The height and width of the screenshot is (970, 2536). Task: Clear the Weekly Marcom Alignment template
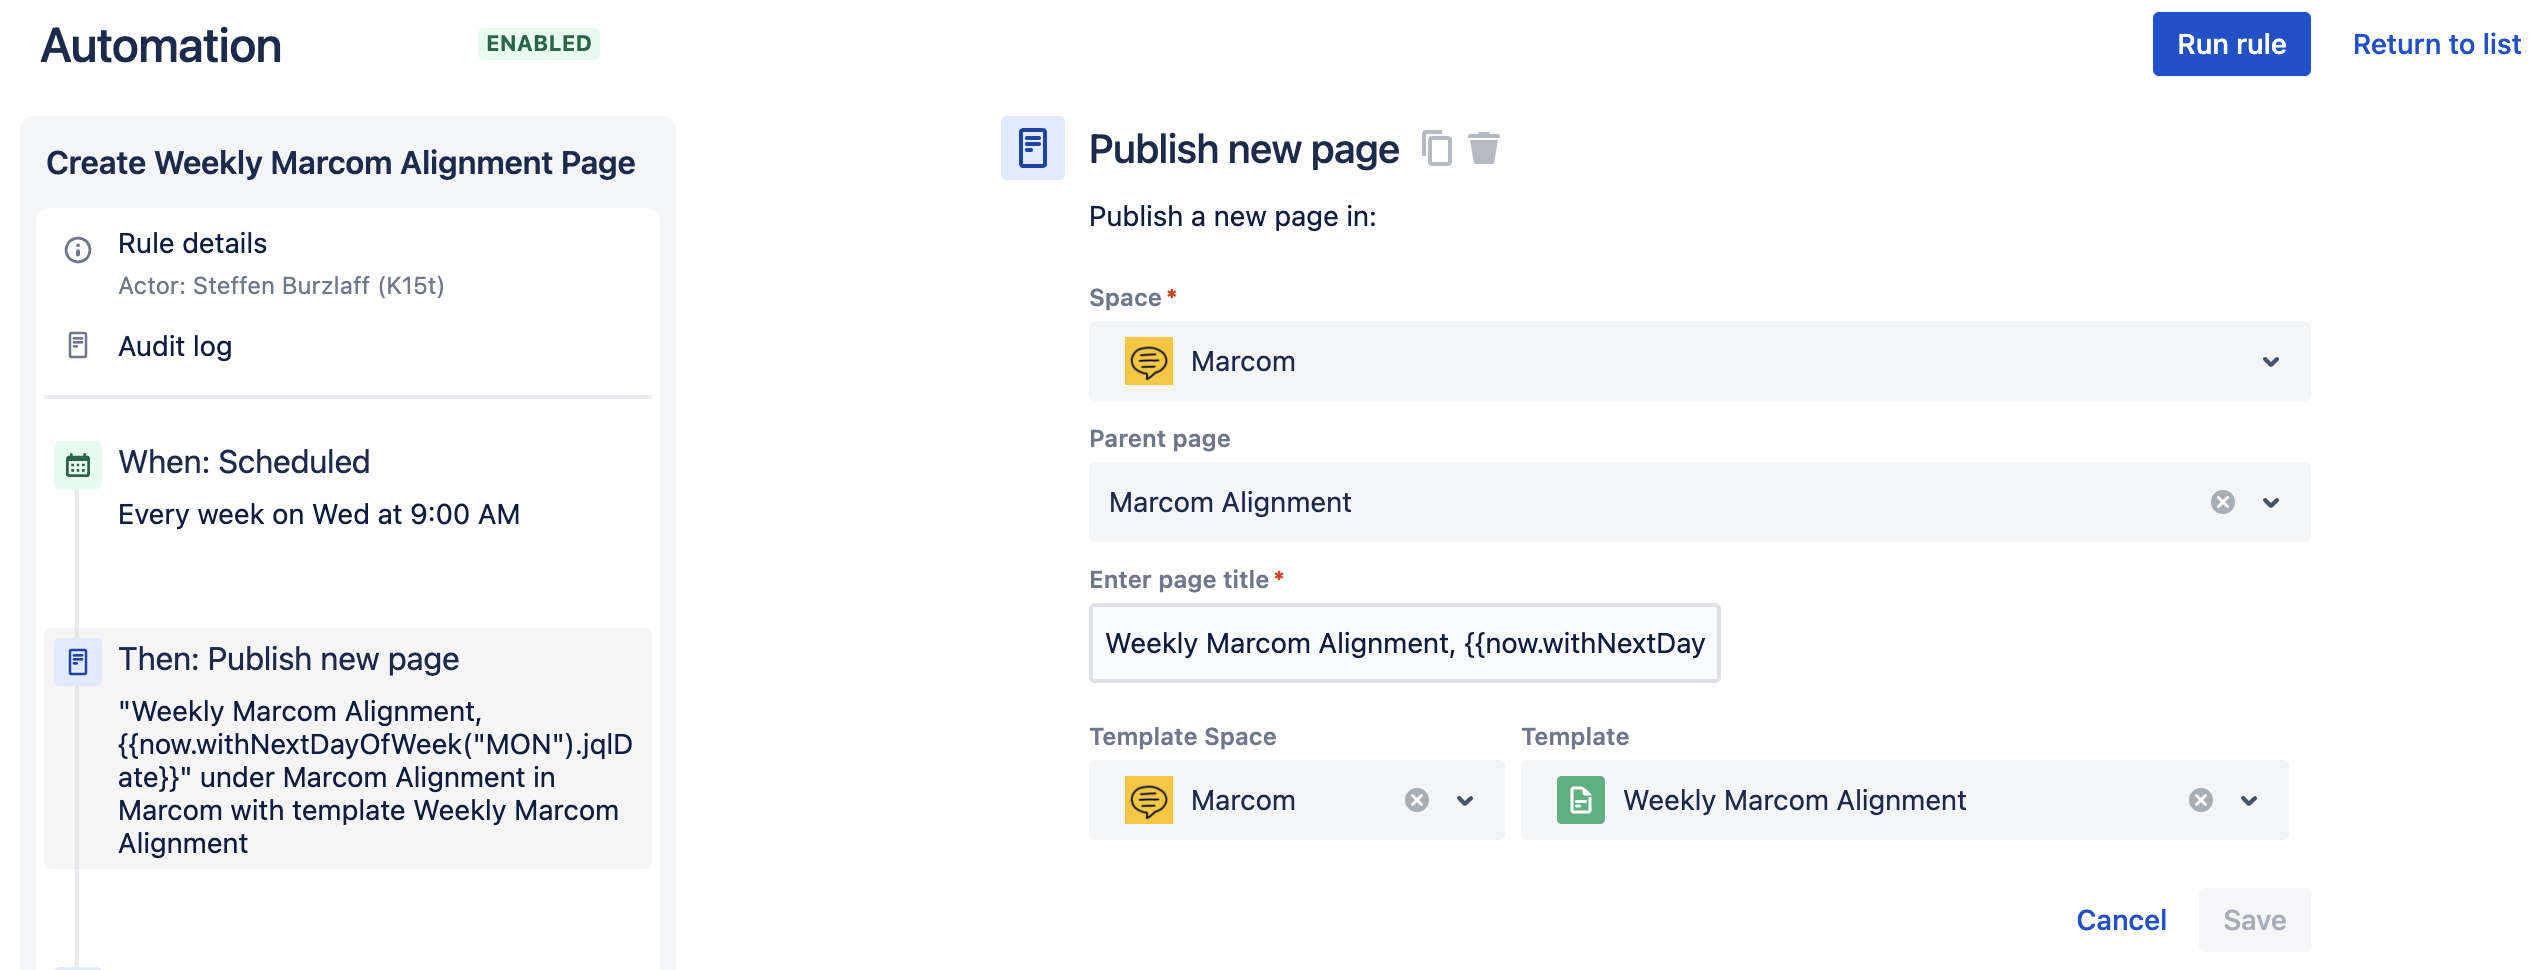pos(2200,800)
